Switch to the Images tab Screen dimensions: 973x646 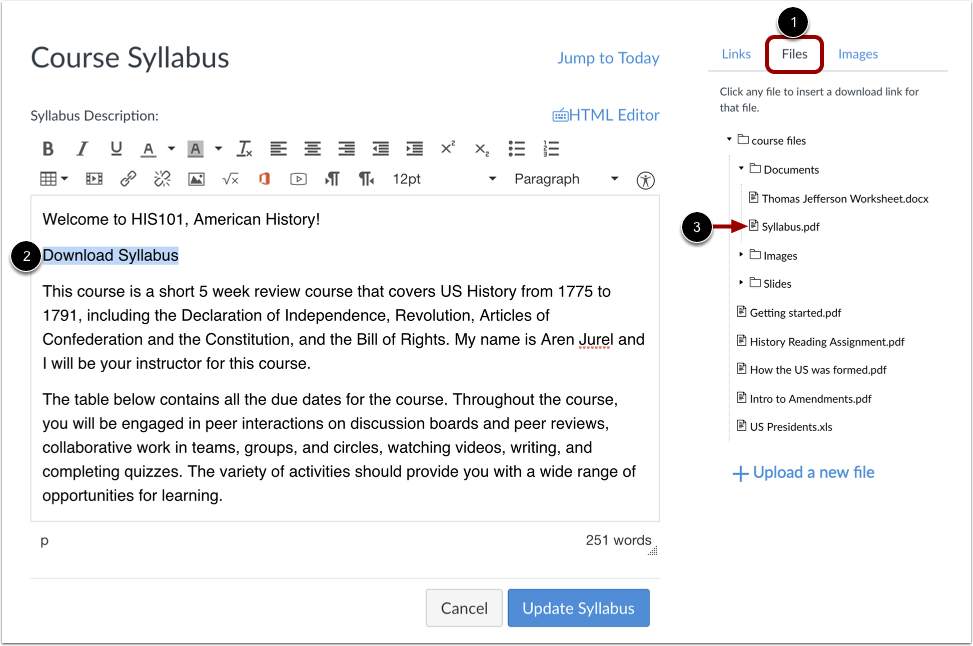[x=858, y=55]
